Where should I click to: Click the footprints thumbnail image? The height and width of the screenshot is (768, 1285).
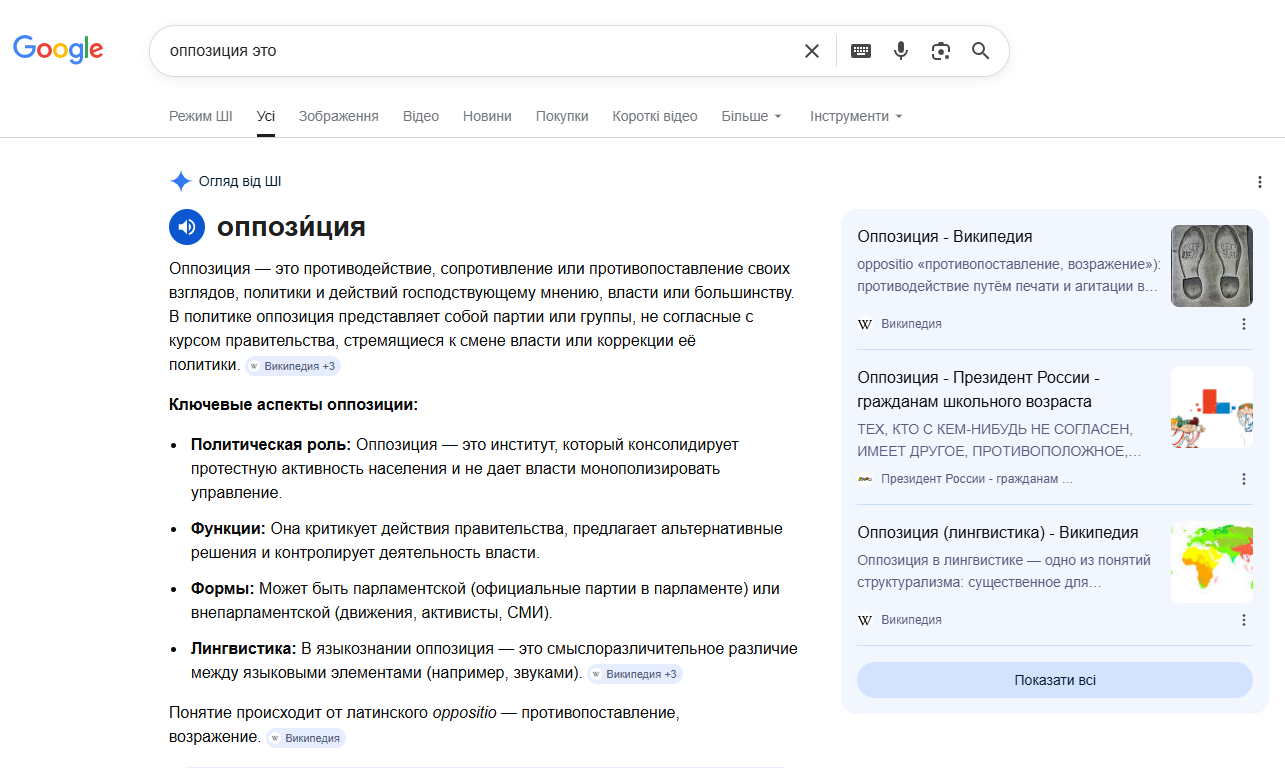1212,266
